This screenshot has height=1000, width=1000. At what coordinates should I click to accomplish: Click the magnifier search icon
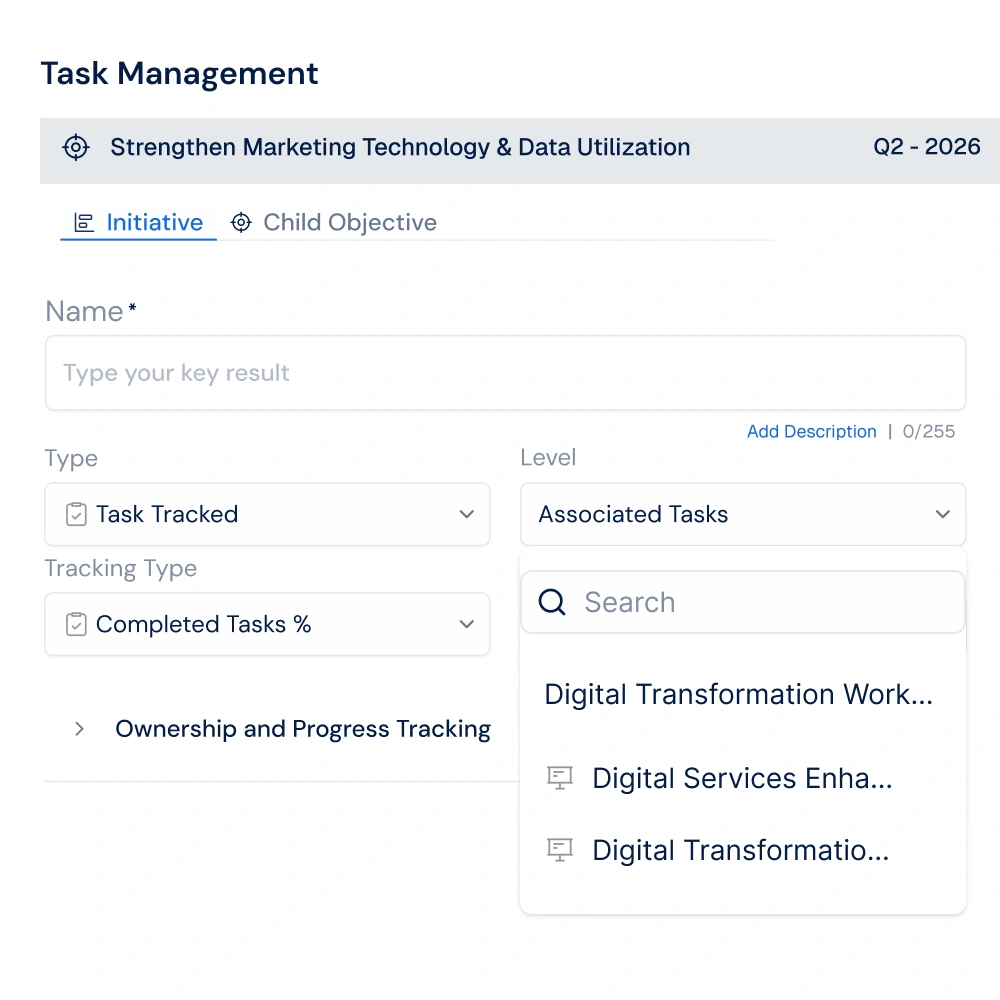pos(552,602)
